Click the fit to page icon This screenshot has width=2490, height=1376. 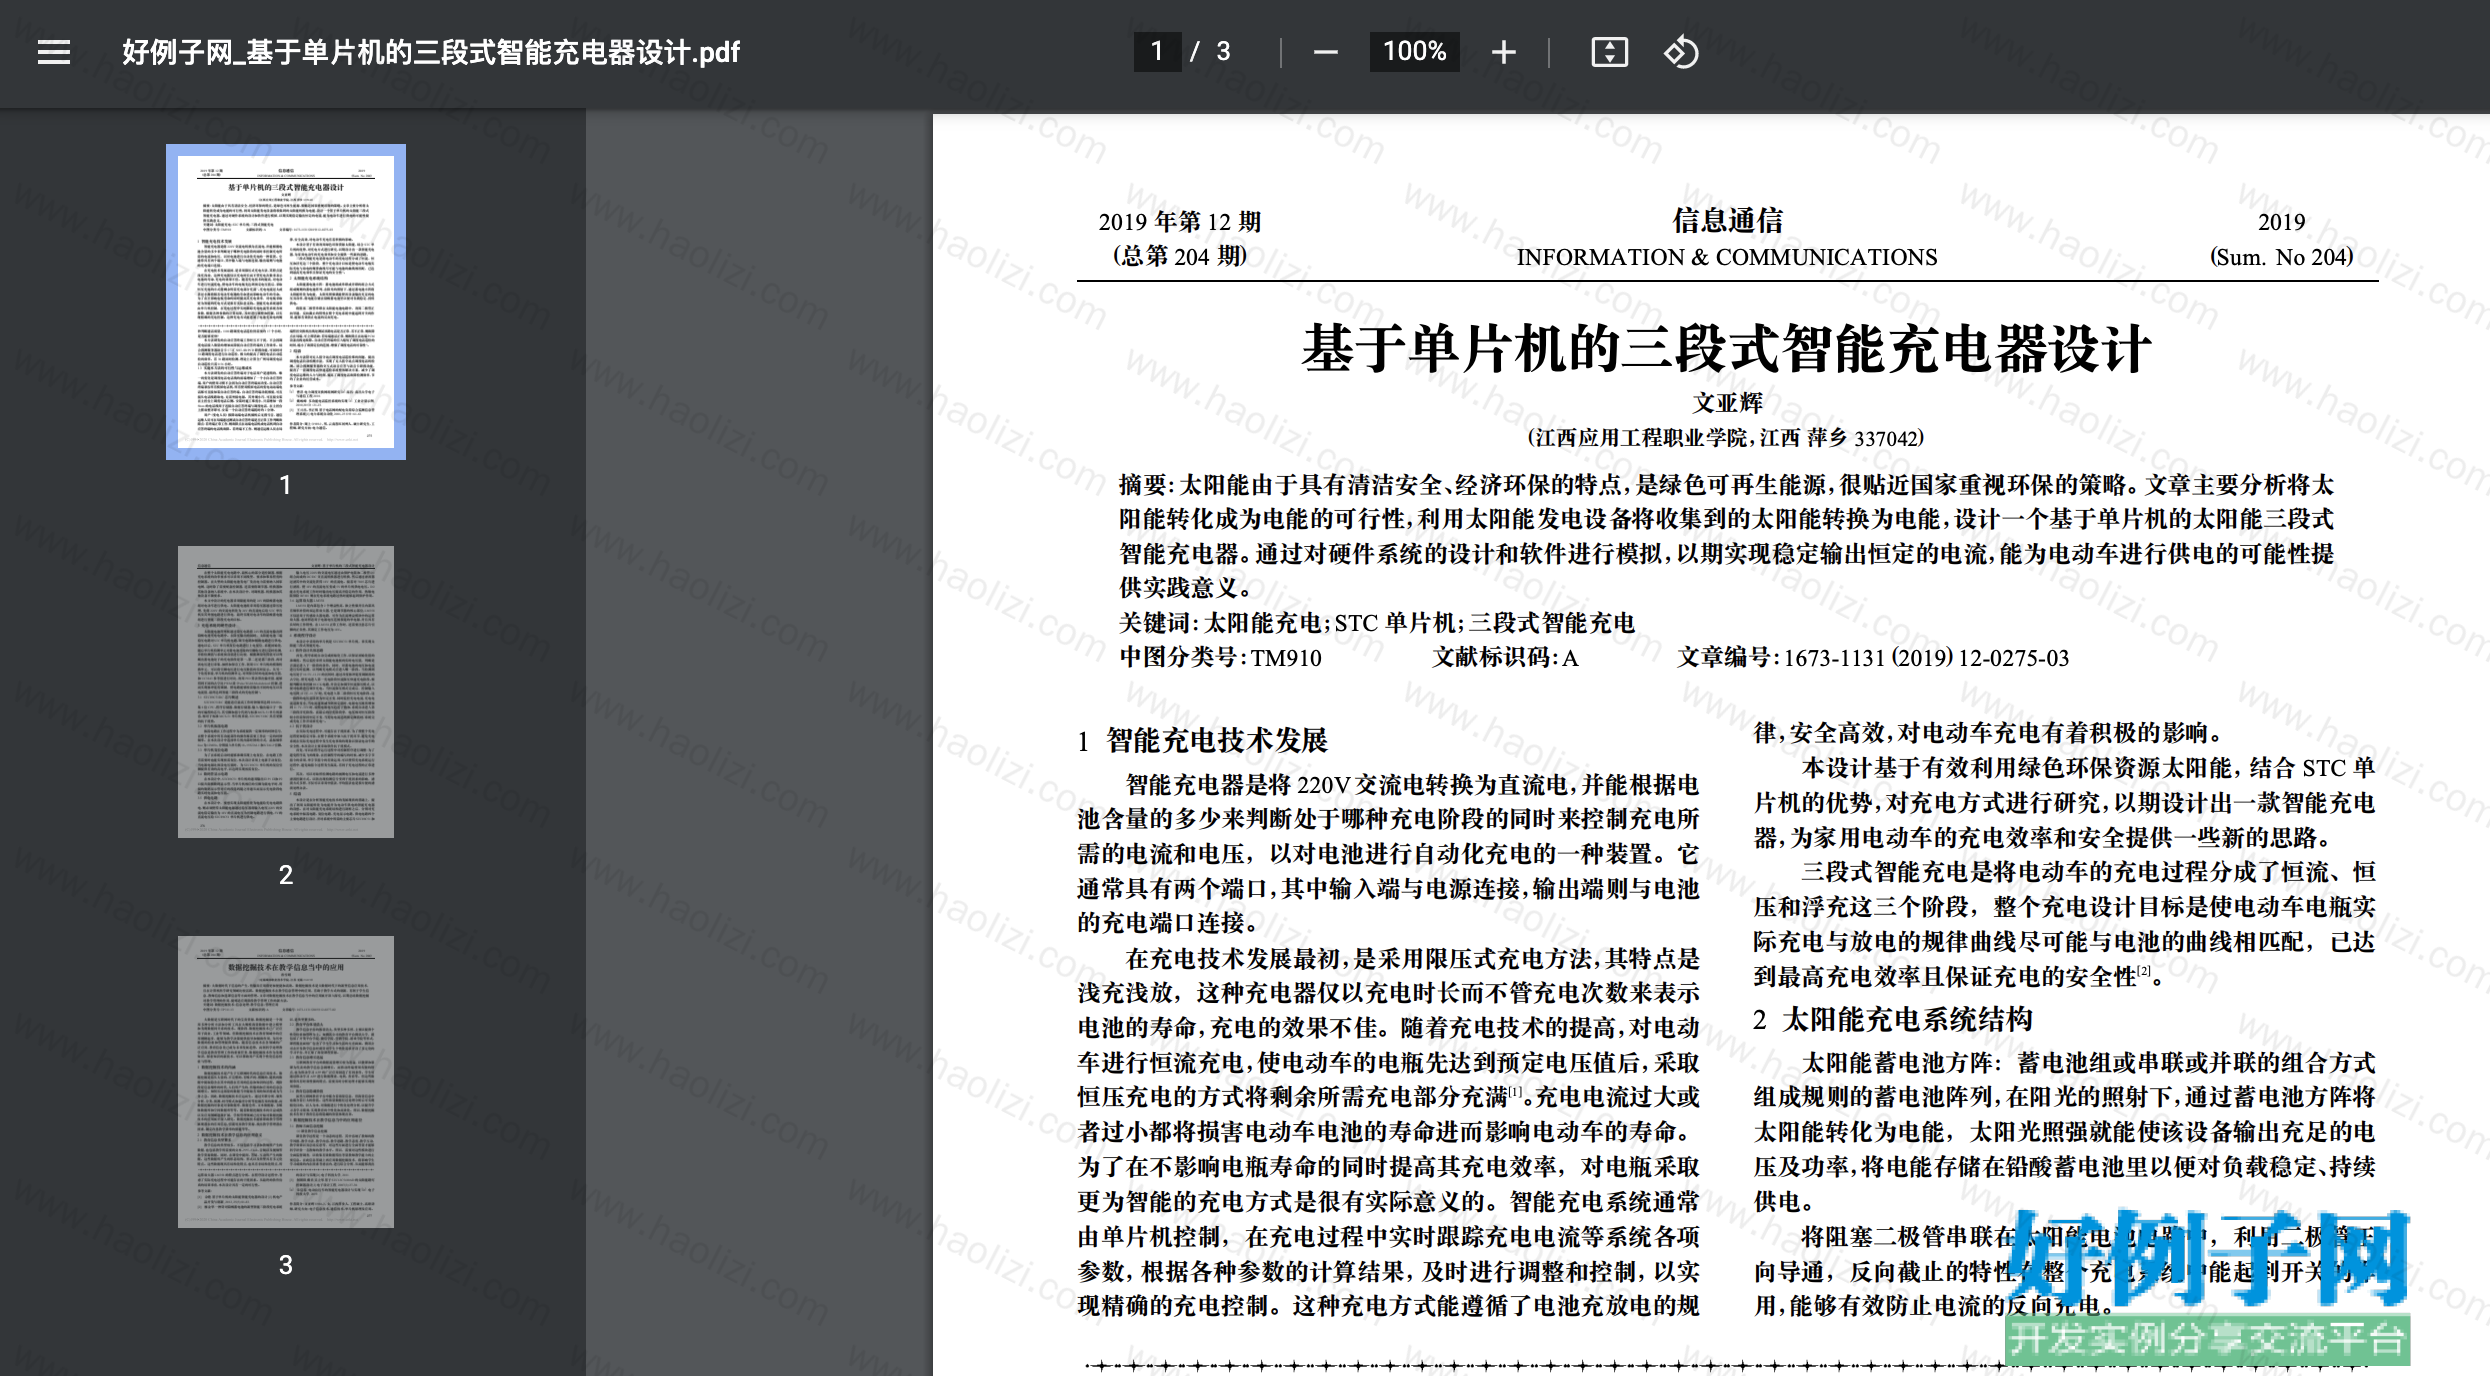pos(1609,52)
